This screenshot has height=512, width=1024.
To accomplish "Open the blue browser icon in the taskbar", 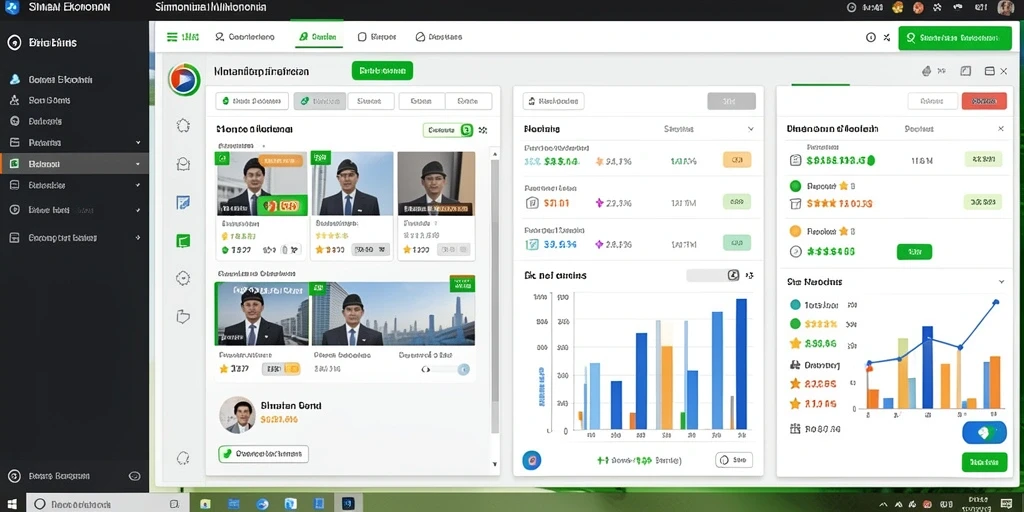I will click(x=263, y=504).
